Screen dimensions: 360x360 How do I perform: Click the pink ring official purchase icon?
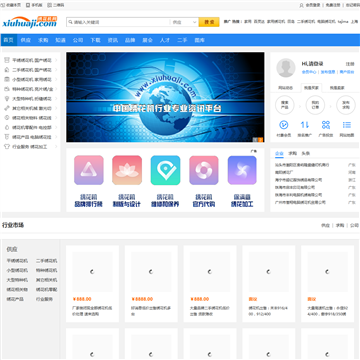coord(204,170)
